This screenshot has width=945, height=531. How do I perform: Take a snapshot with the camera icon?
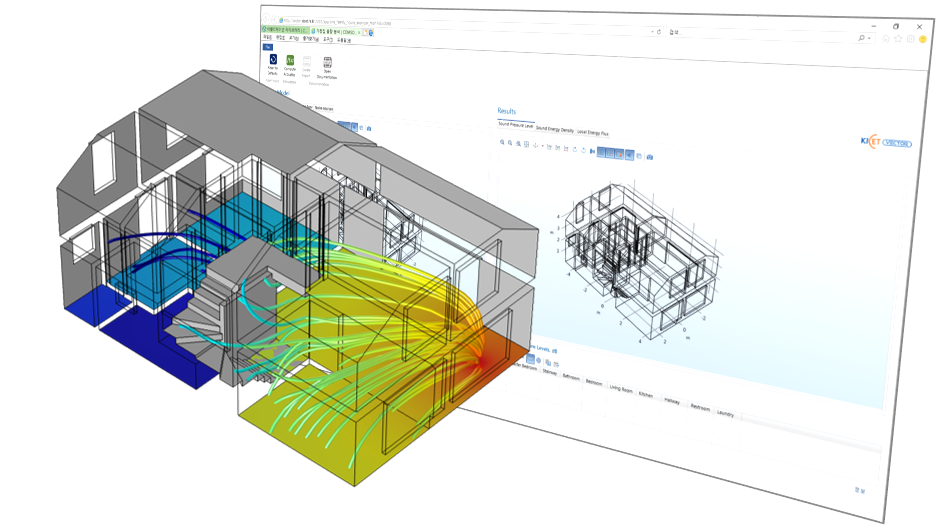[650, 157]
